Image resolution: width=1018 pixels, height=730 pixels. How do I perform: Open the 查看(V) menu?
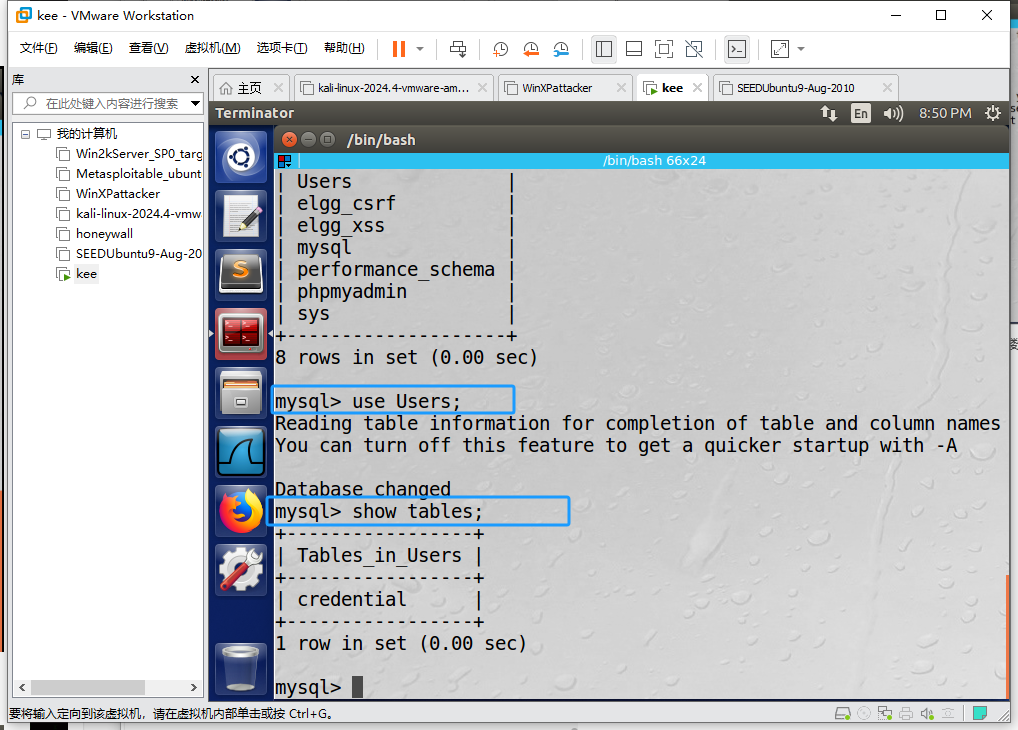pyautogui.click(x=148, y=48)
